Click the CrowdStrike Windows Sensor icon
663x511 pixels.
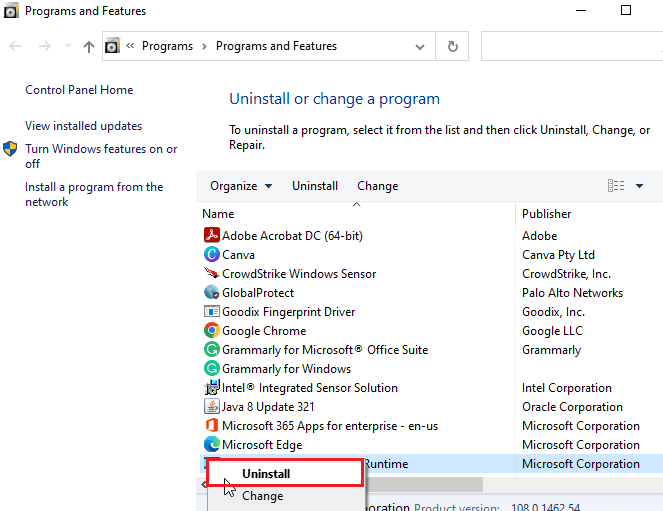tap(211, 273)
